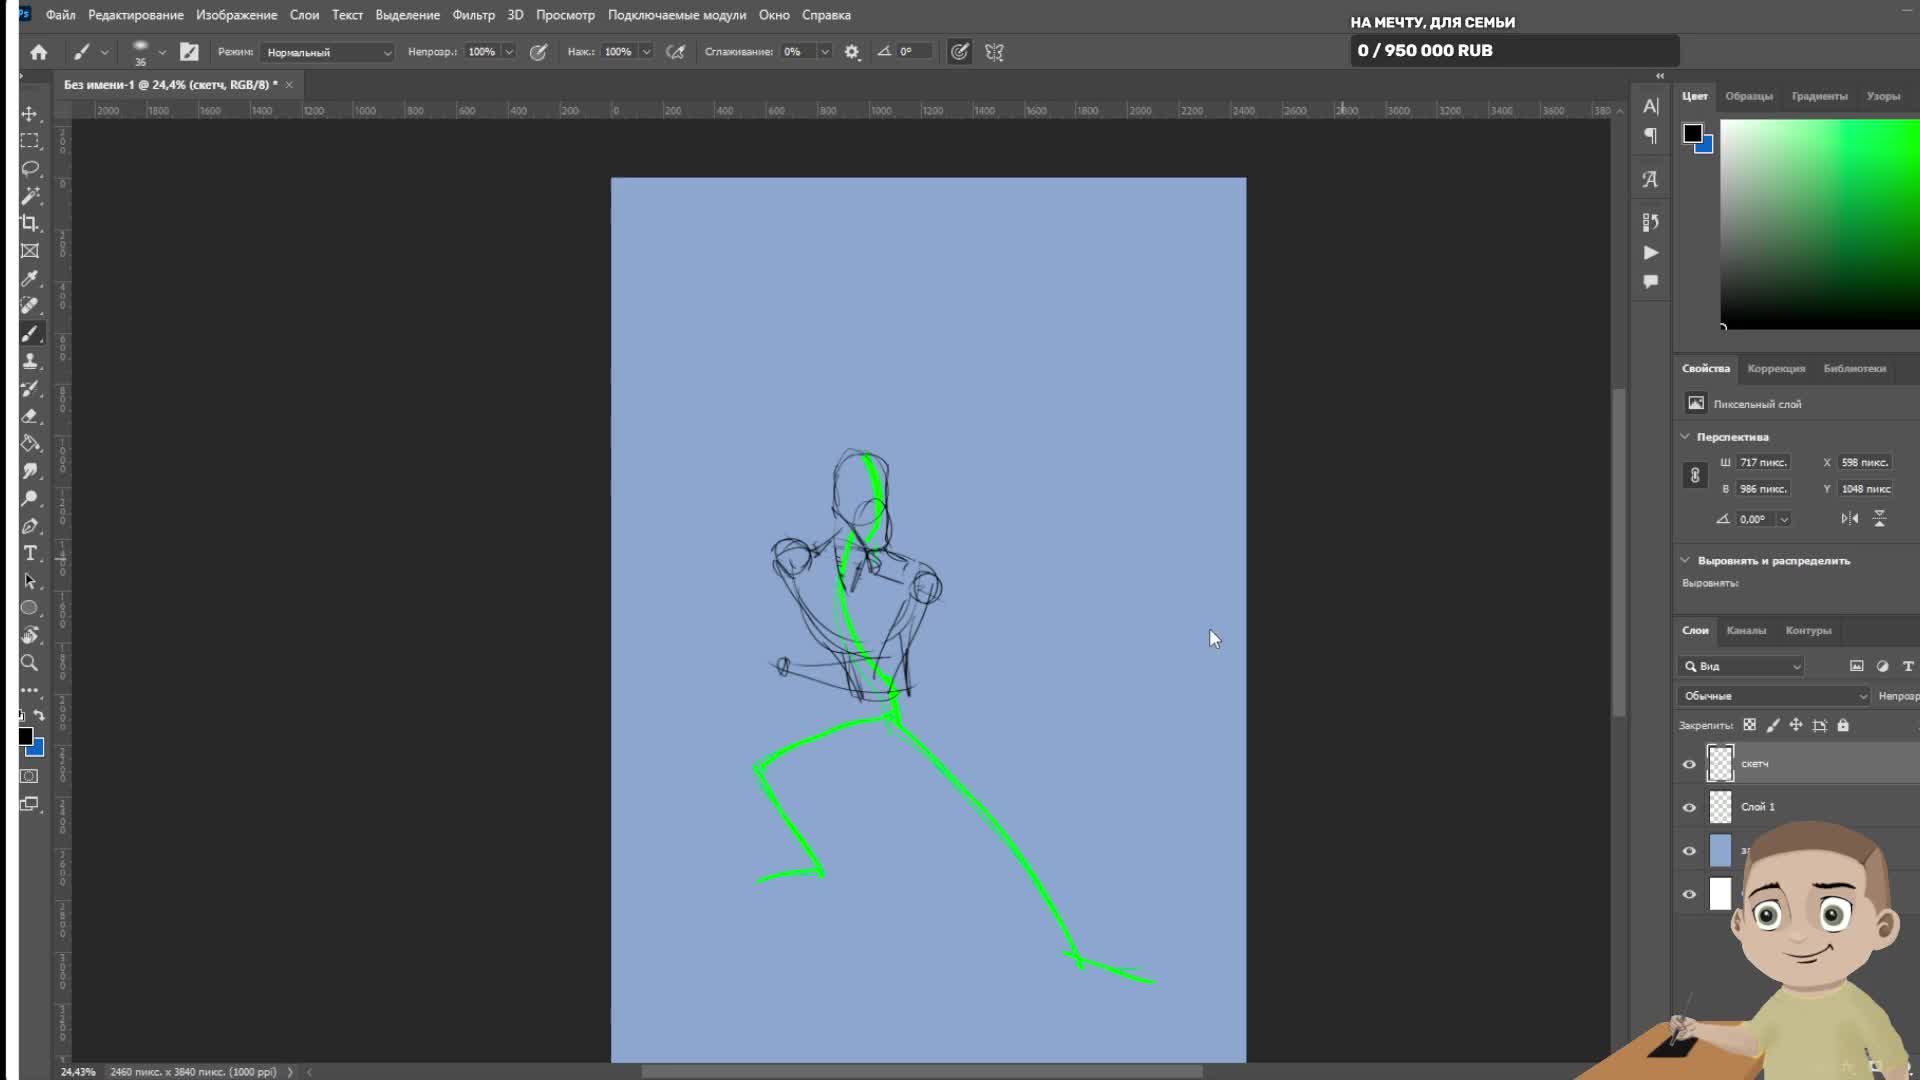This screenshot has height=1080, width=1920.
Task: Open the Фильтр menu
Action: [x=473, y=15]
